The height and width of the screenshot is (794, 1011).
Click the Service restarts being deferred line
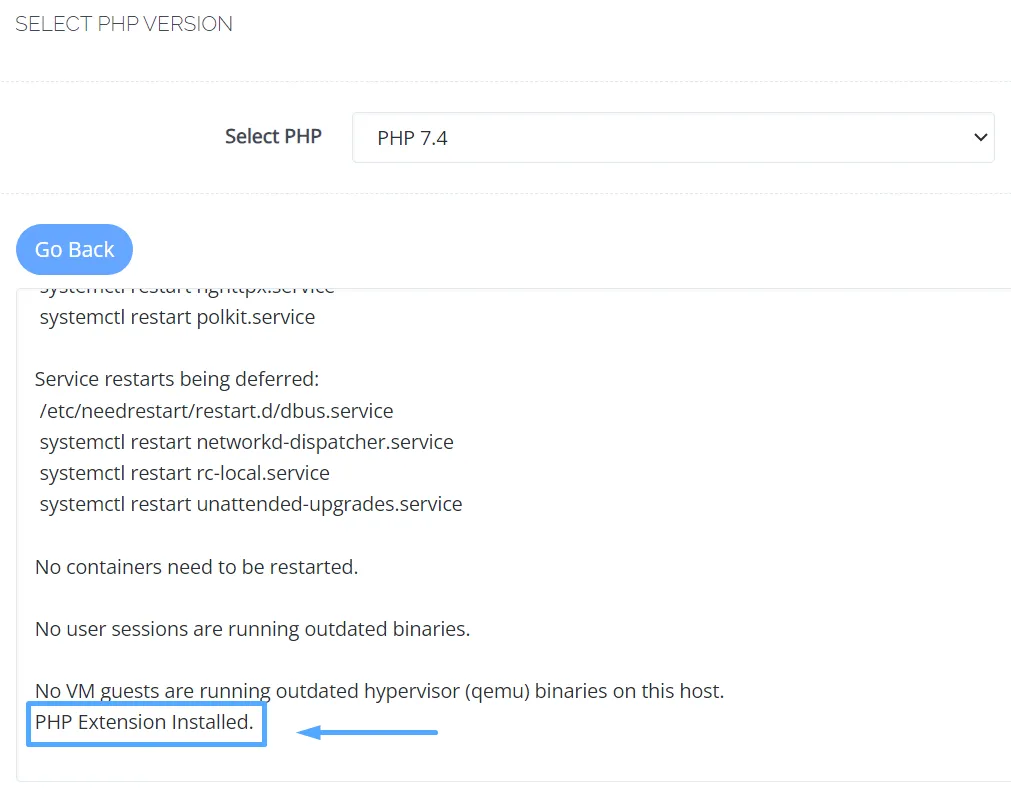tap(177, 379)
